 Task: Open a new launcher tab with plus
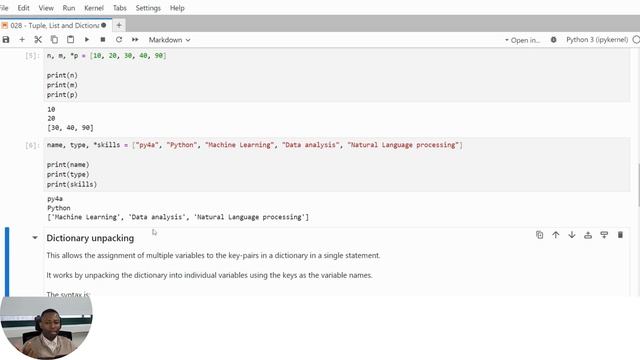click(119, 25)
